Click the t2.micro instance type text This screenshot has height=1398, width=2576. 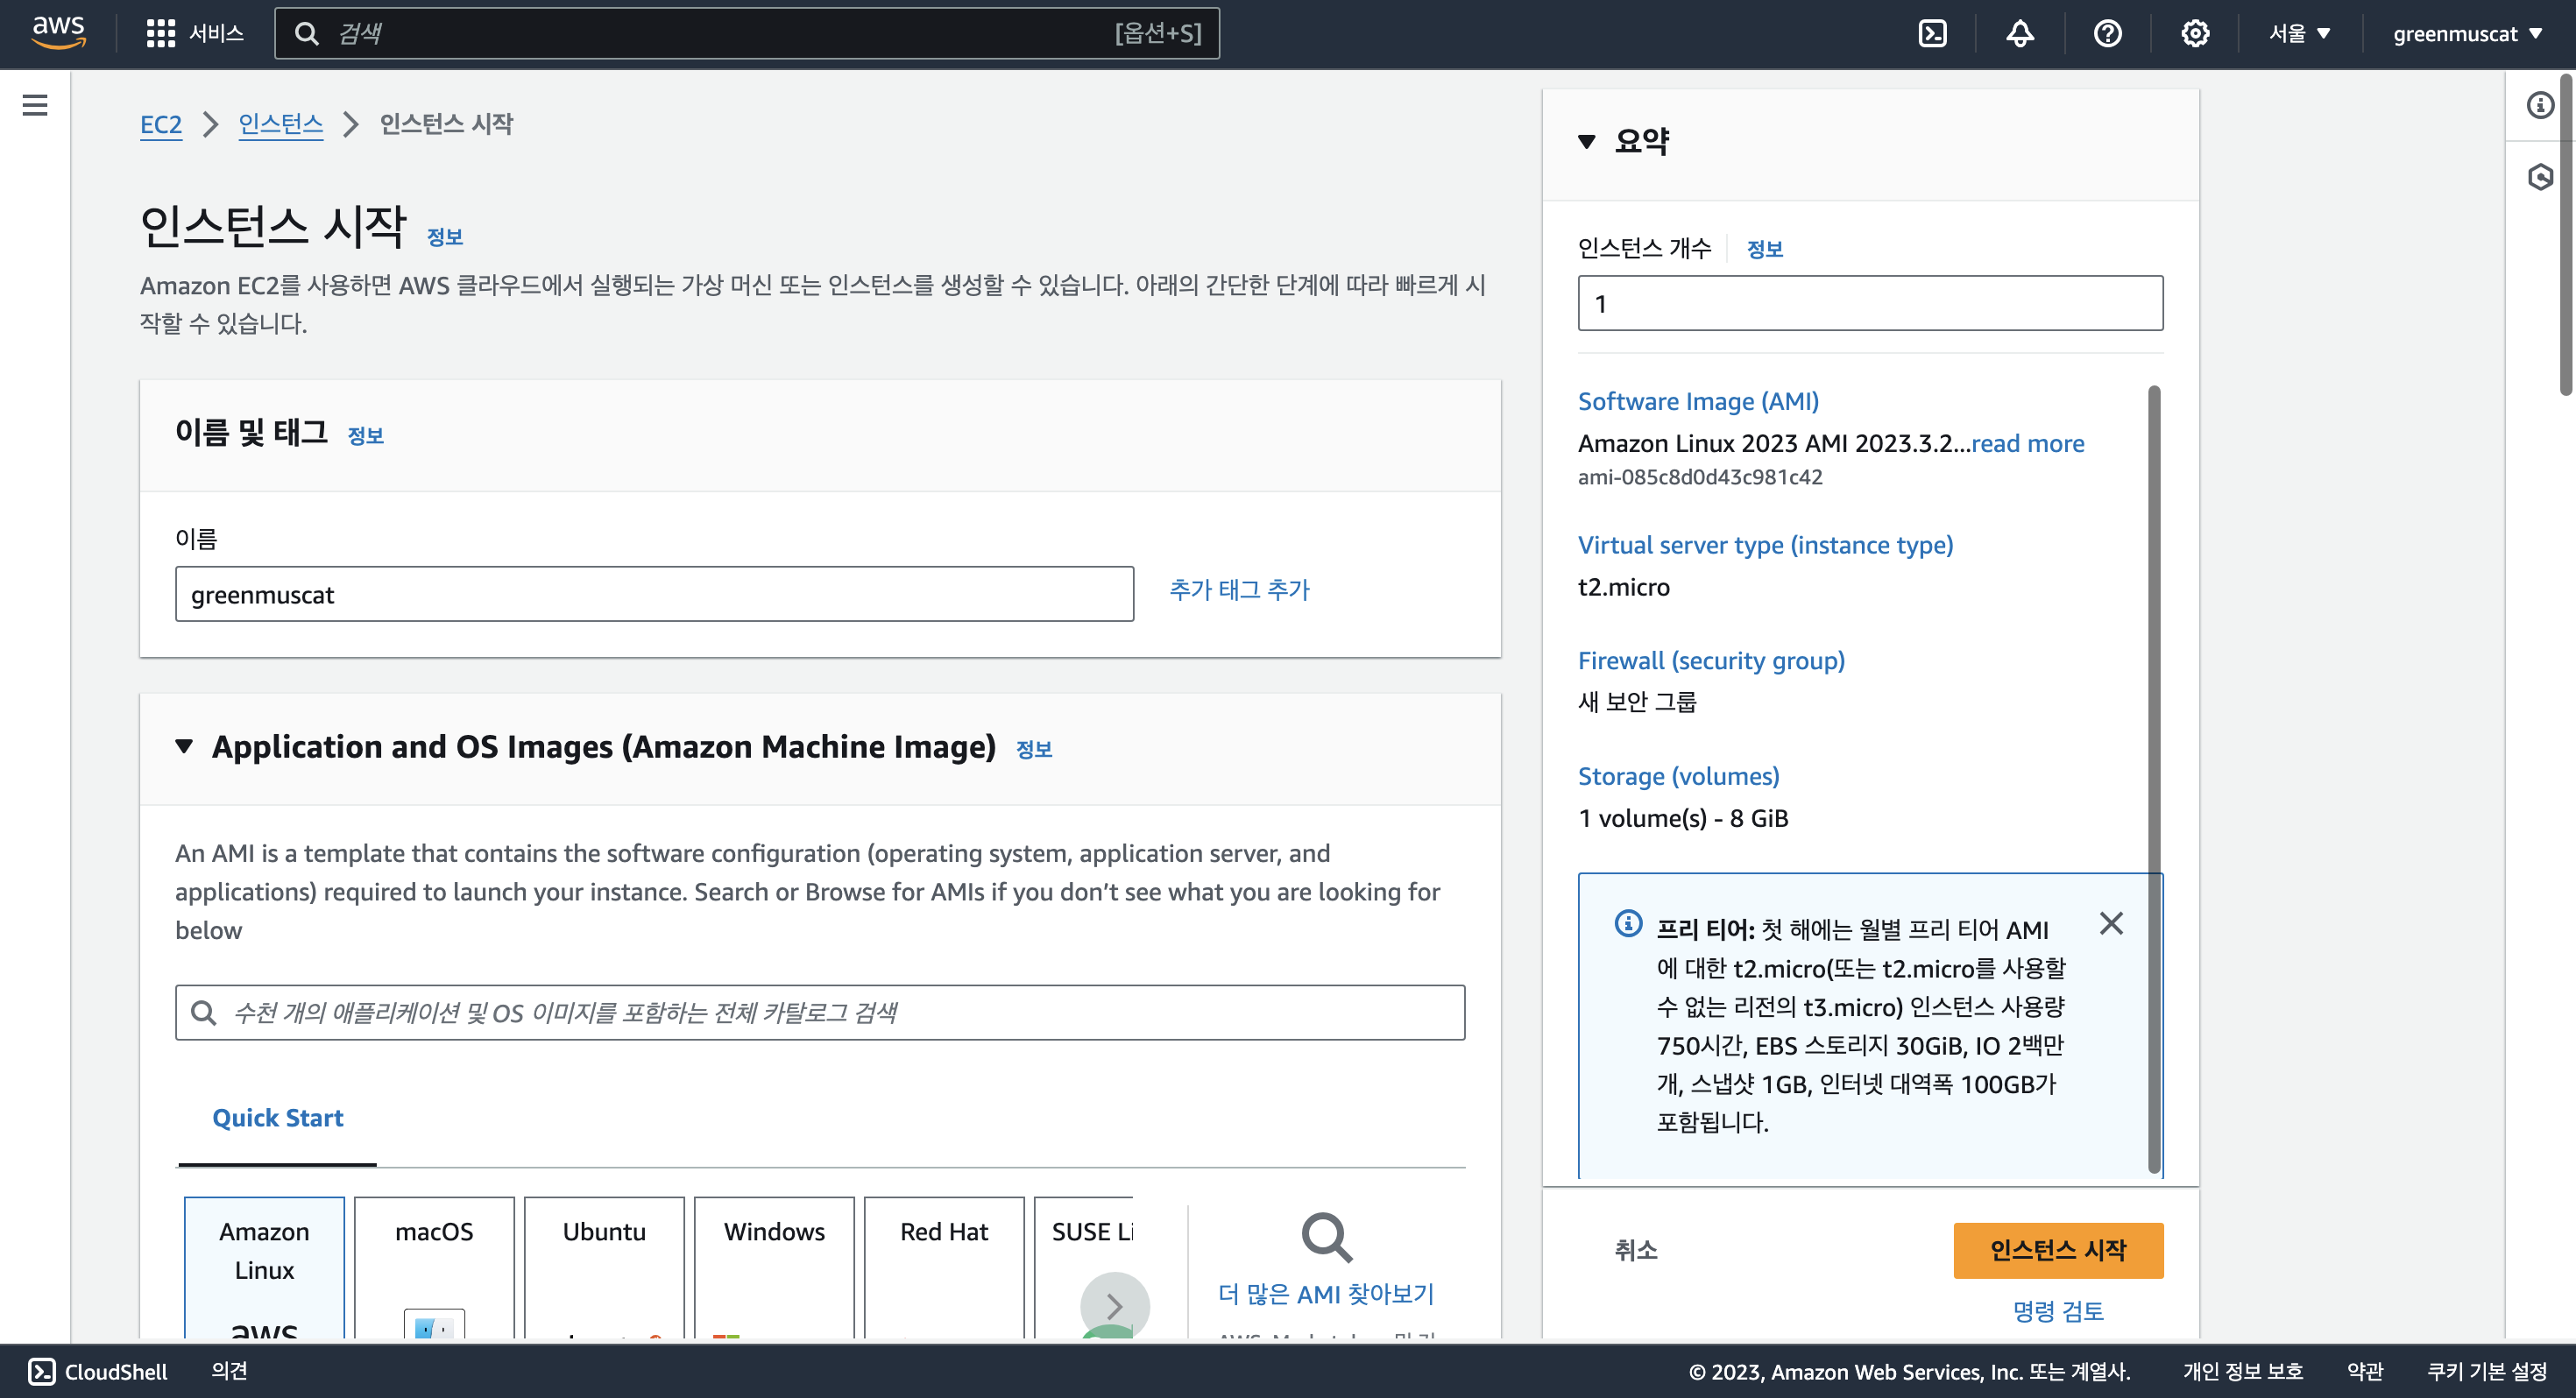(1623, 587)
